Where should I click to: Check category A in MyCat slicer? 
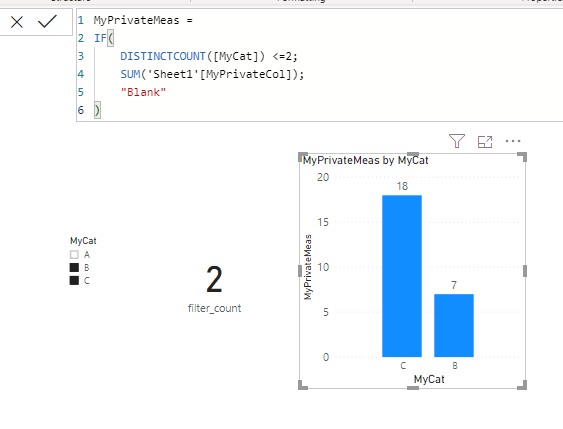tap(74, 255)
